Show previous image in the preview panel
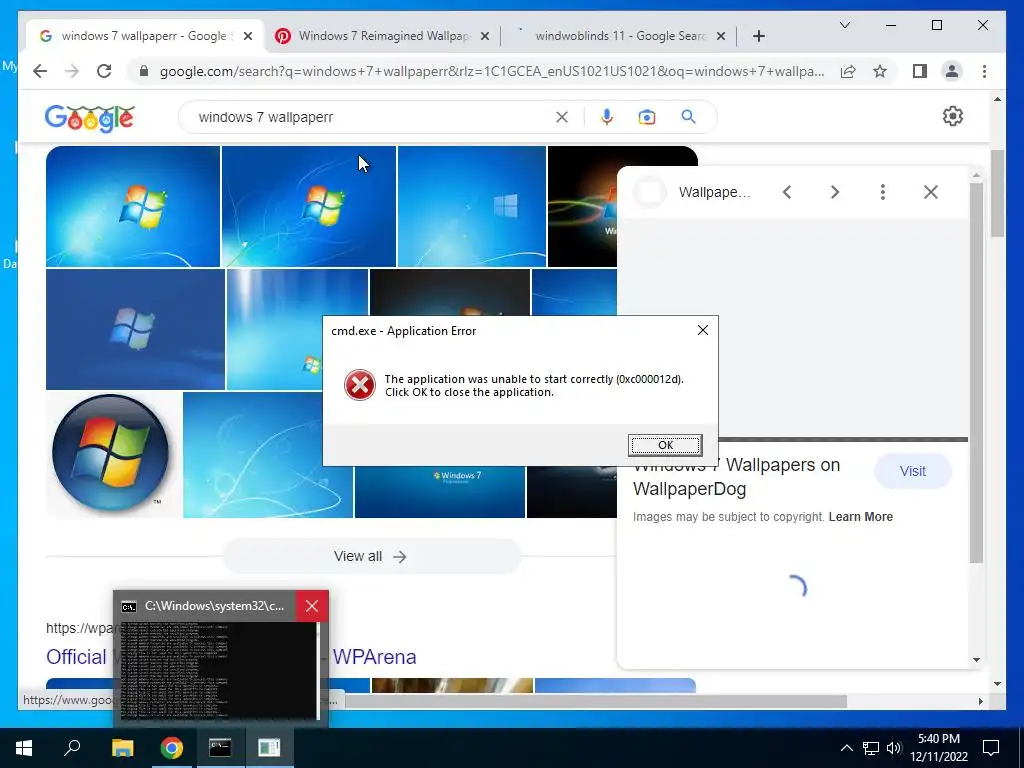1024x768 pixels. point(787,192)
